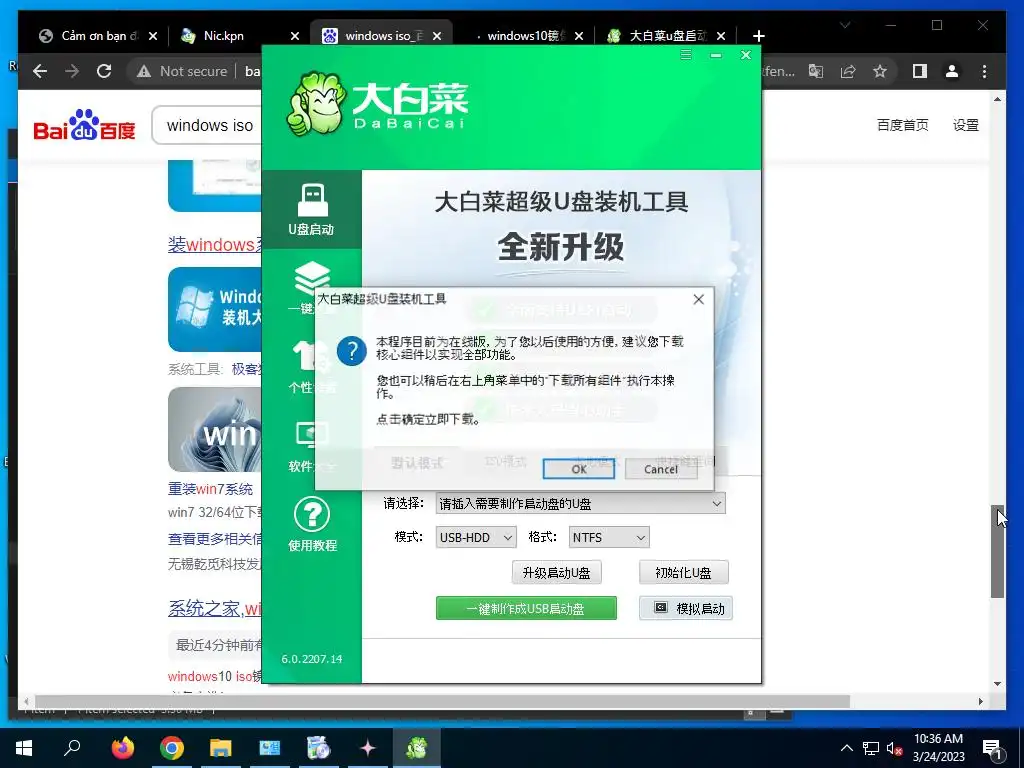Click the blue question mark dialog icon
This screenshot has height=768, width=1024.
(351, 351)
